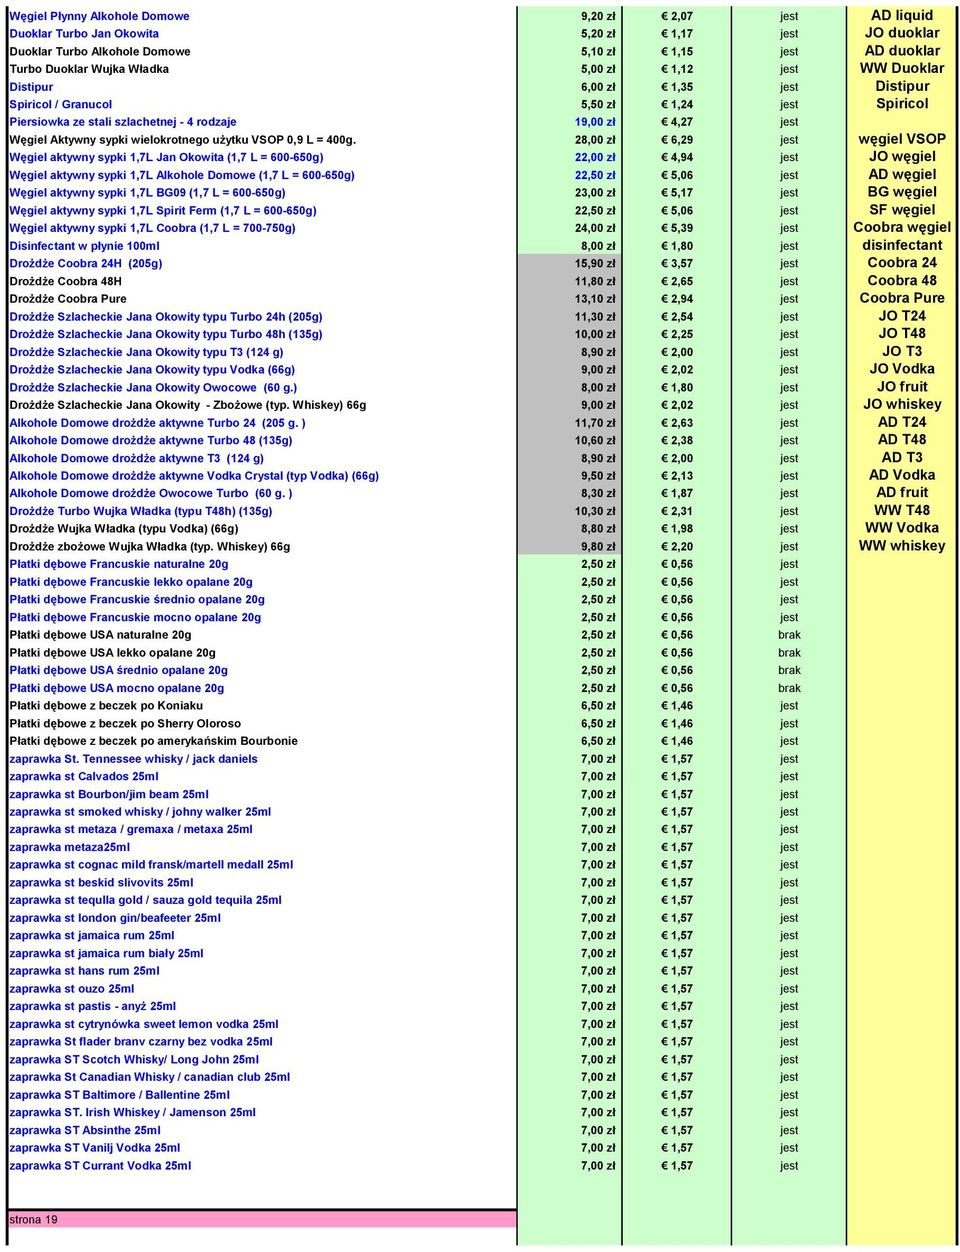Click 'zaprawka st metaza / gremaxa / metaxa 25ml'
The width and height of the screenshot is (960, 1252).
(x=131, y=830)
